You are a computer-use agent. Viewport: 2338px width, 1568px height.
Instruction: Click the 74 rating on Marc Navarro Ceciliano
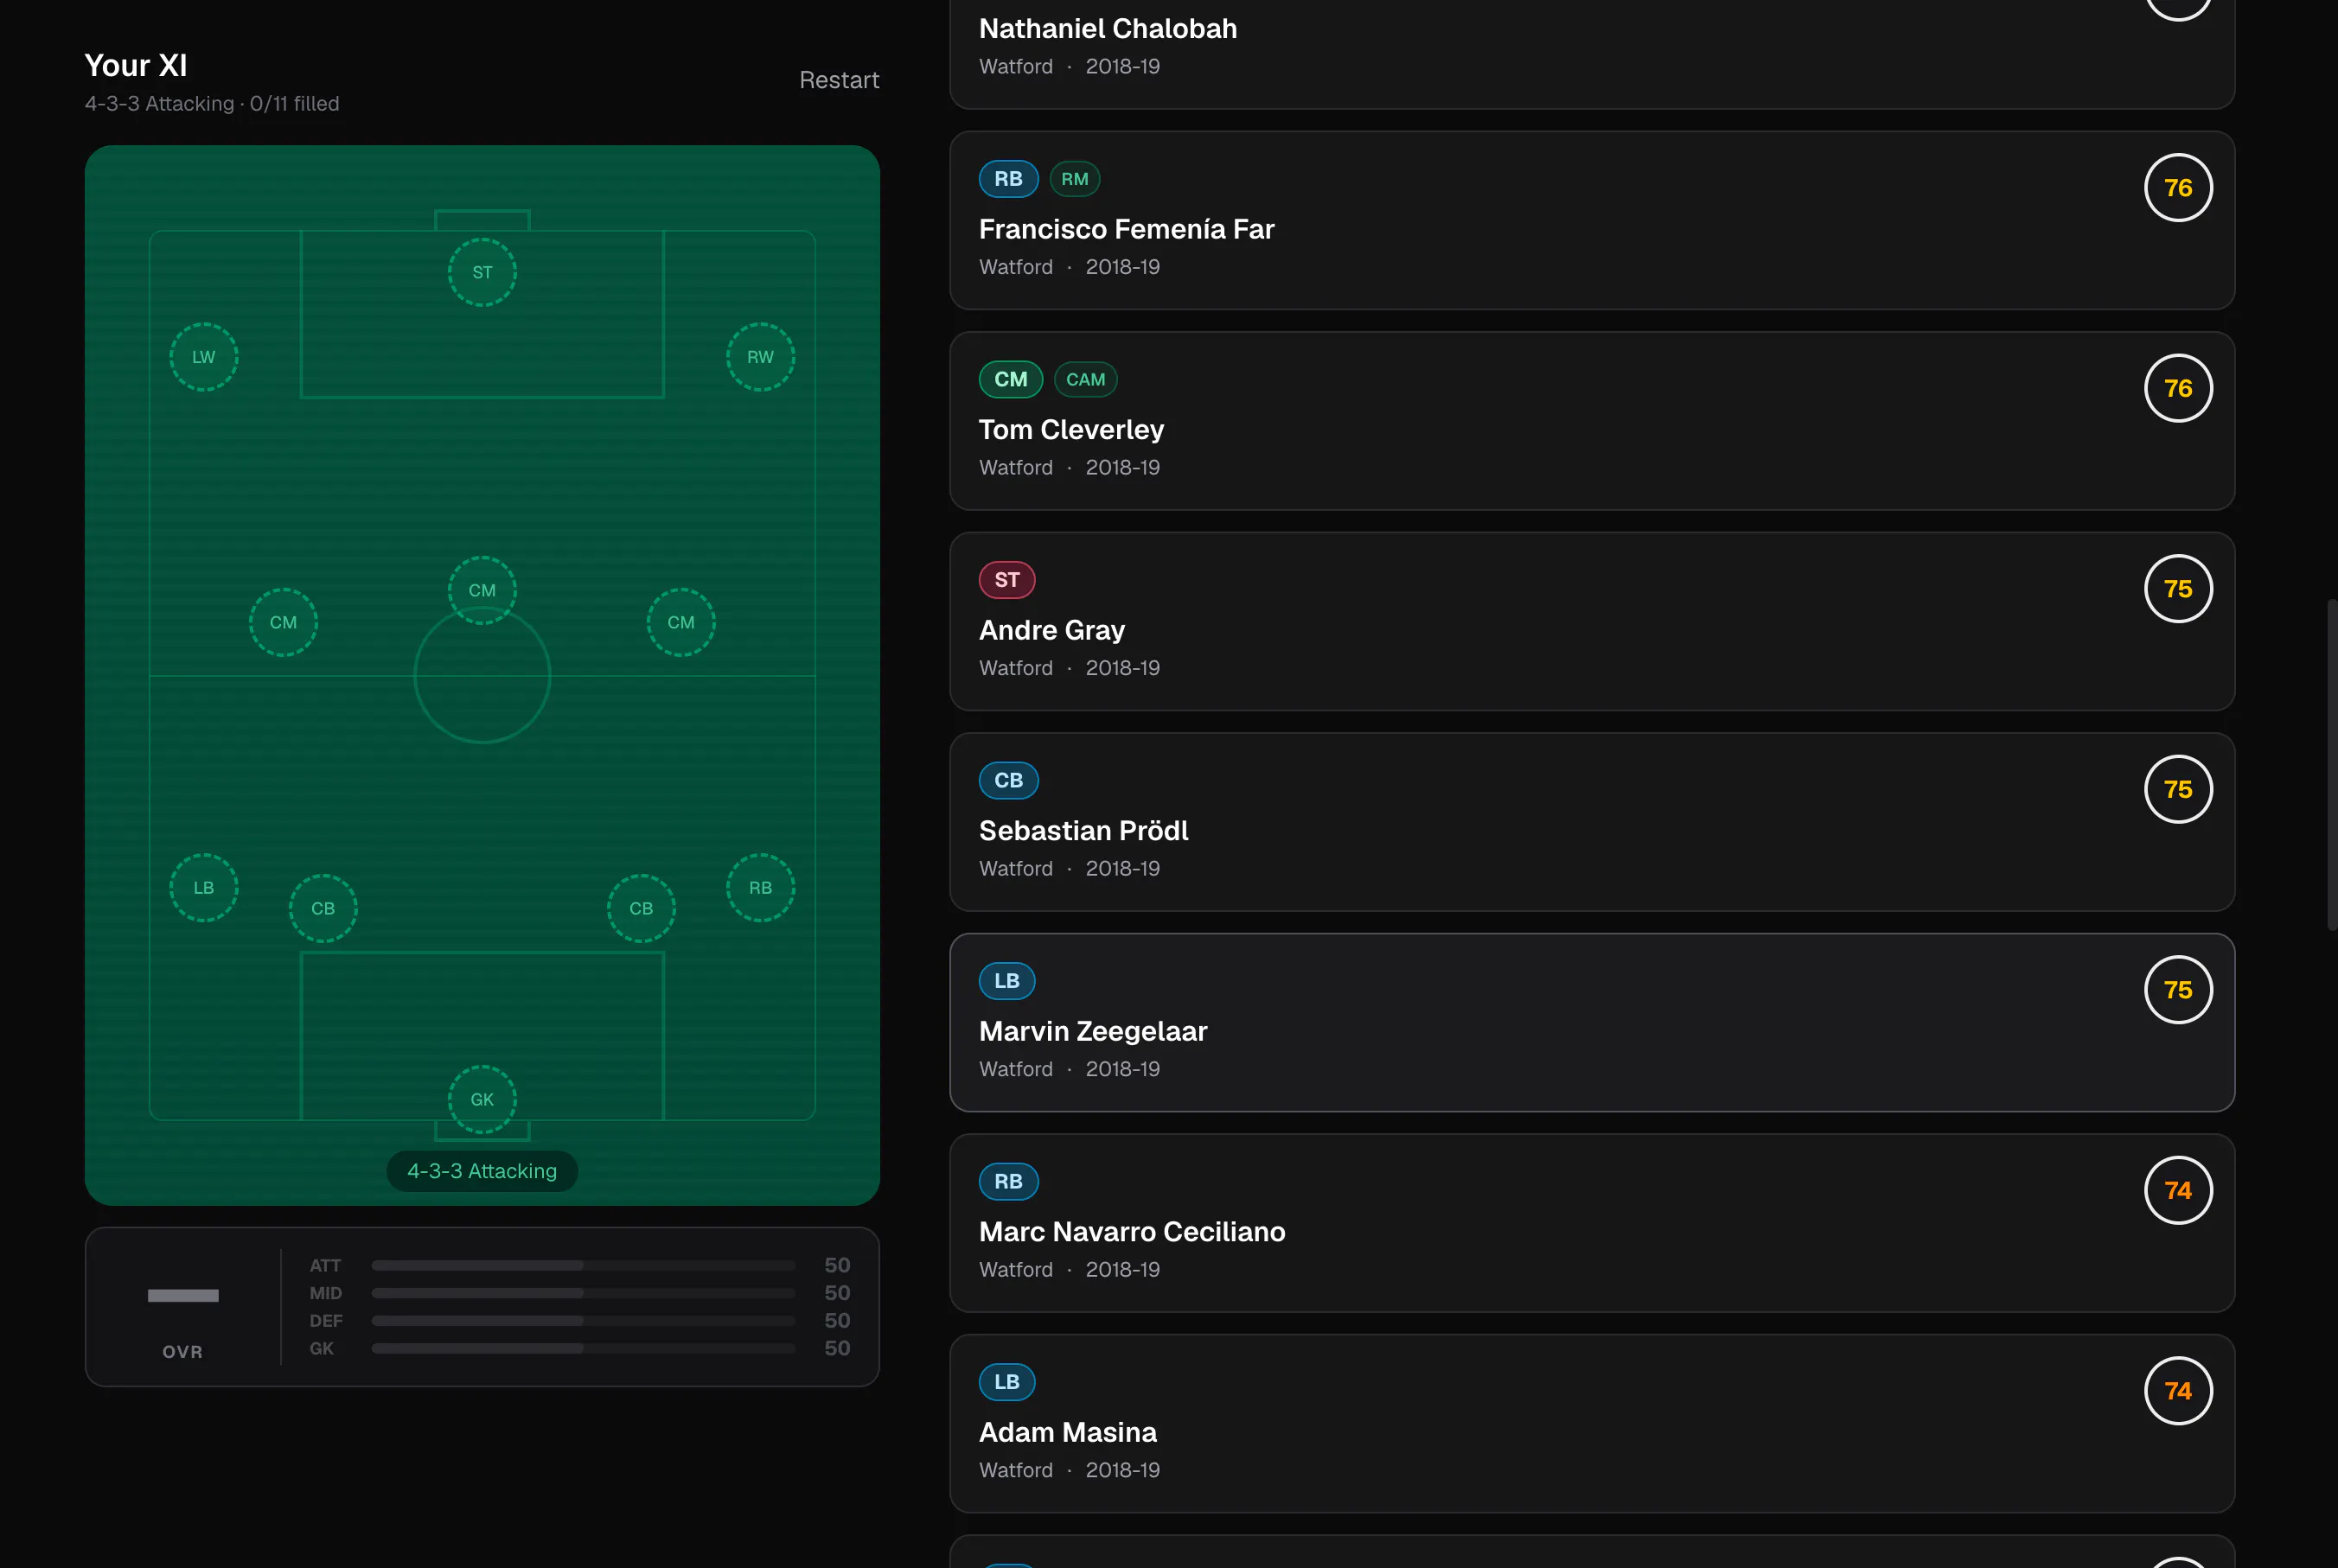[x=2178, y=1190]
